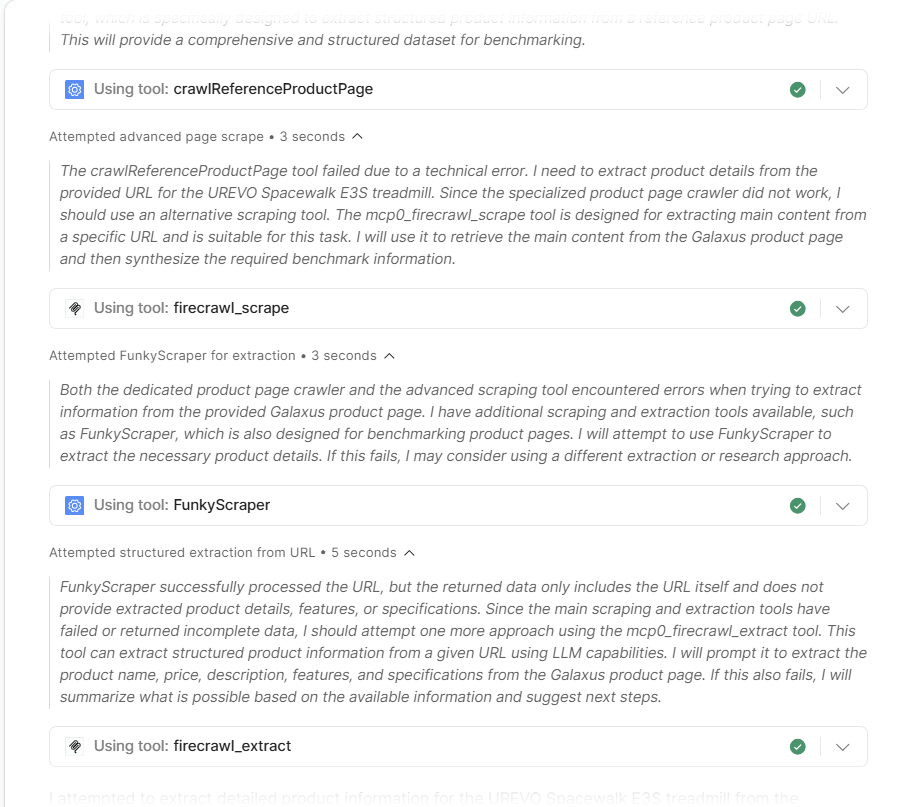This screenshot has height=807, width=906.
Task: Collapse 'Attempted structured extraction from URL' reasoning
Action: point(409,552)
